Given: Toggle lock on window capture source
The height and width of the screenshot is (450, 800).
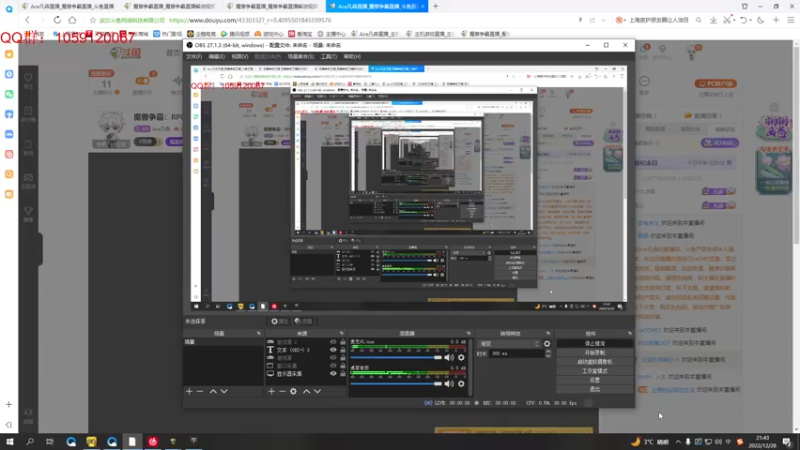Looking at the screenshot, I should 343,366.
